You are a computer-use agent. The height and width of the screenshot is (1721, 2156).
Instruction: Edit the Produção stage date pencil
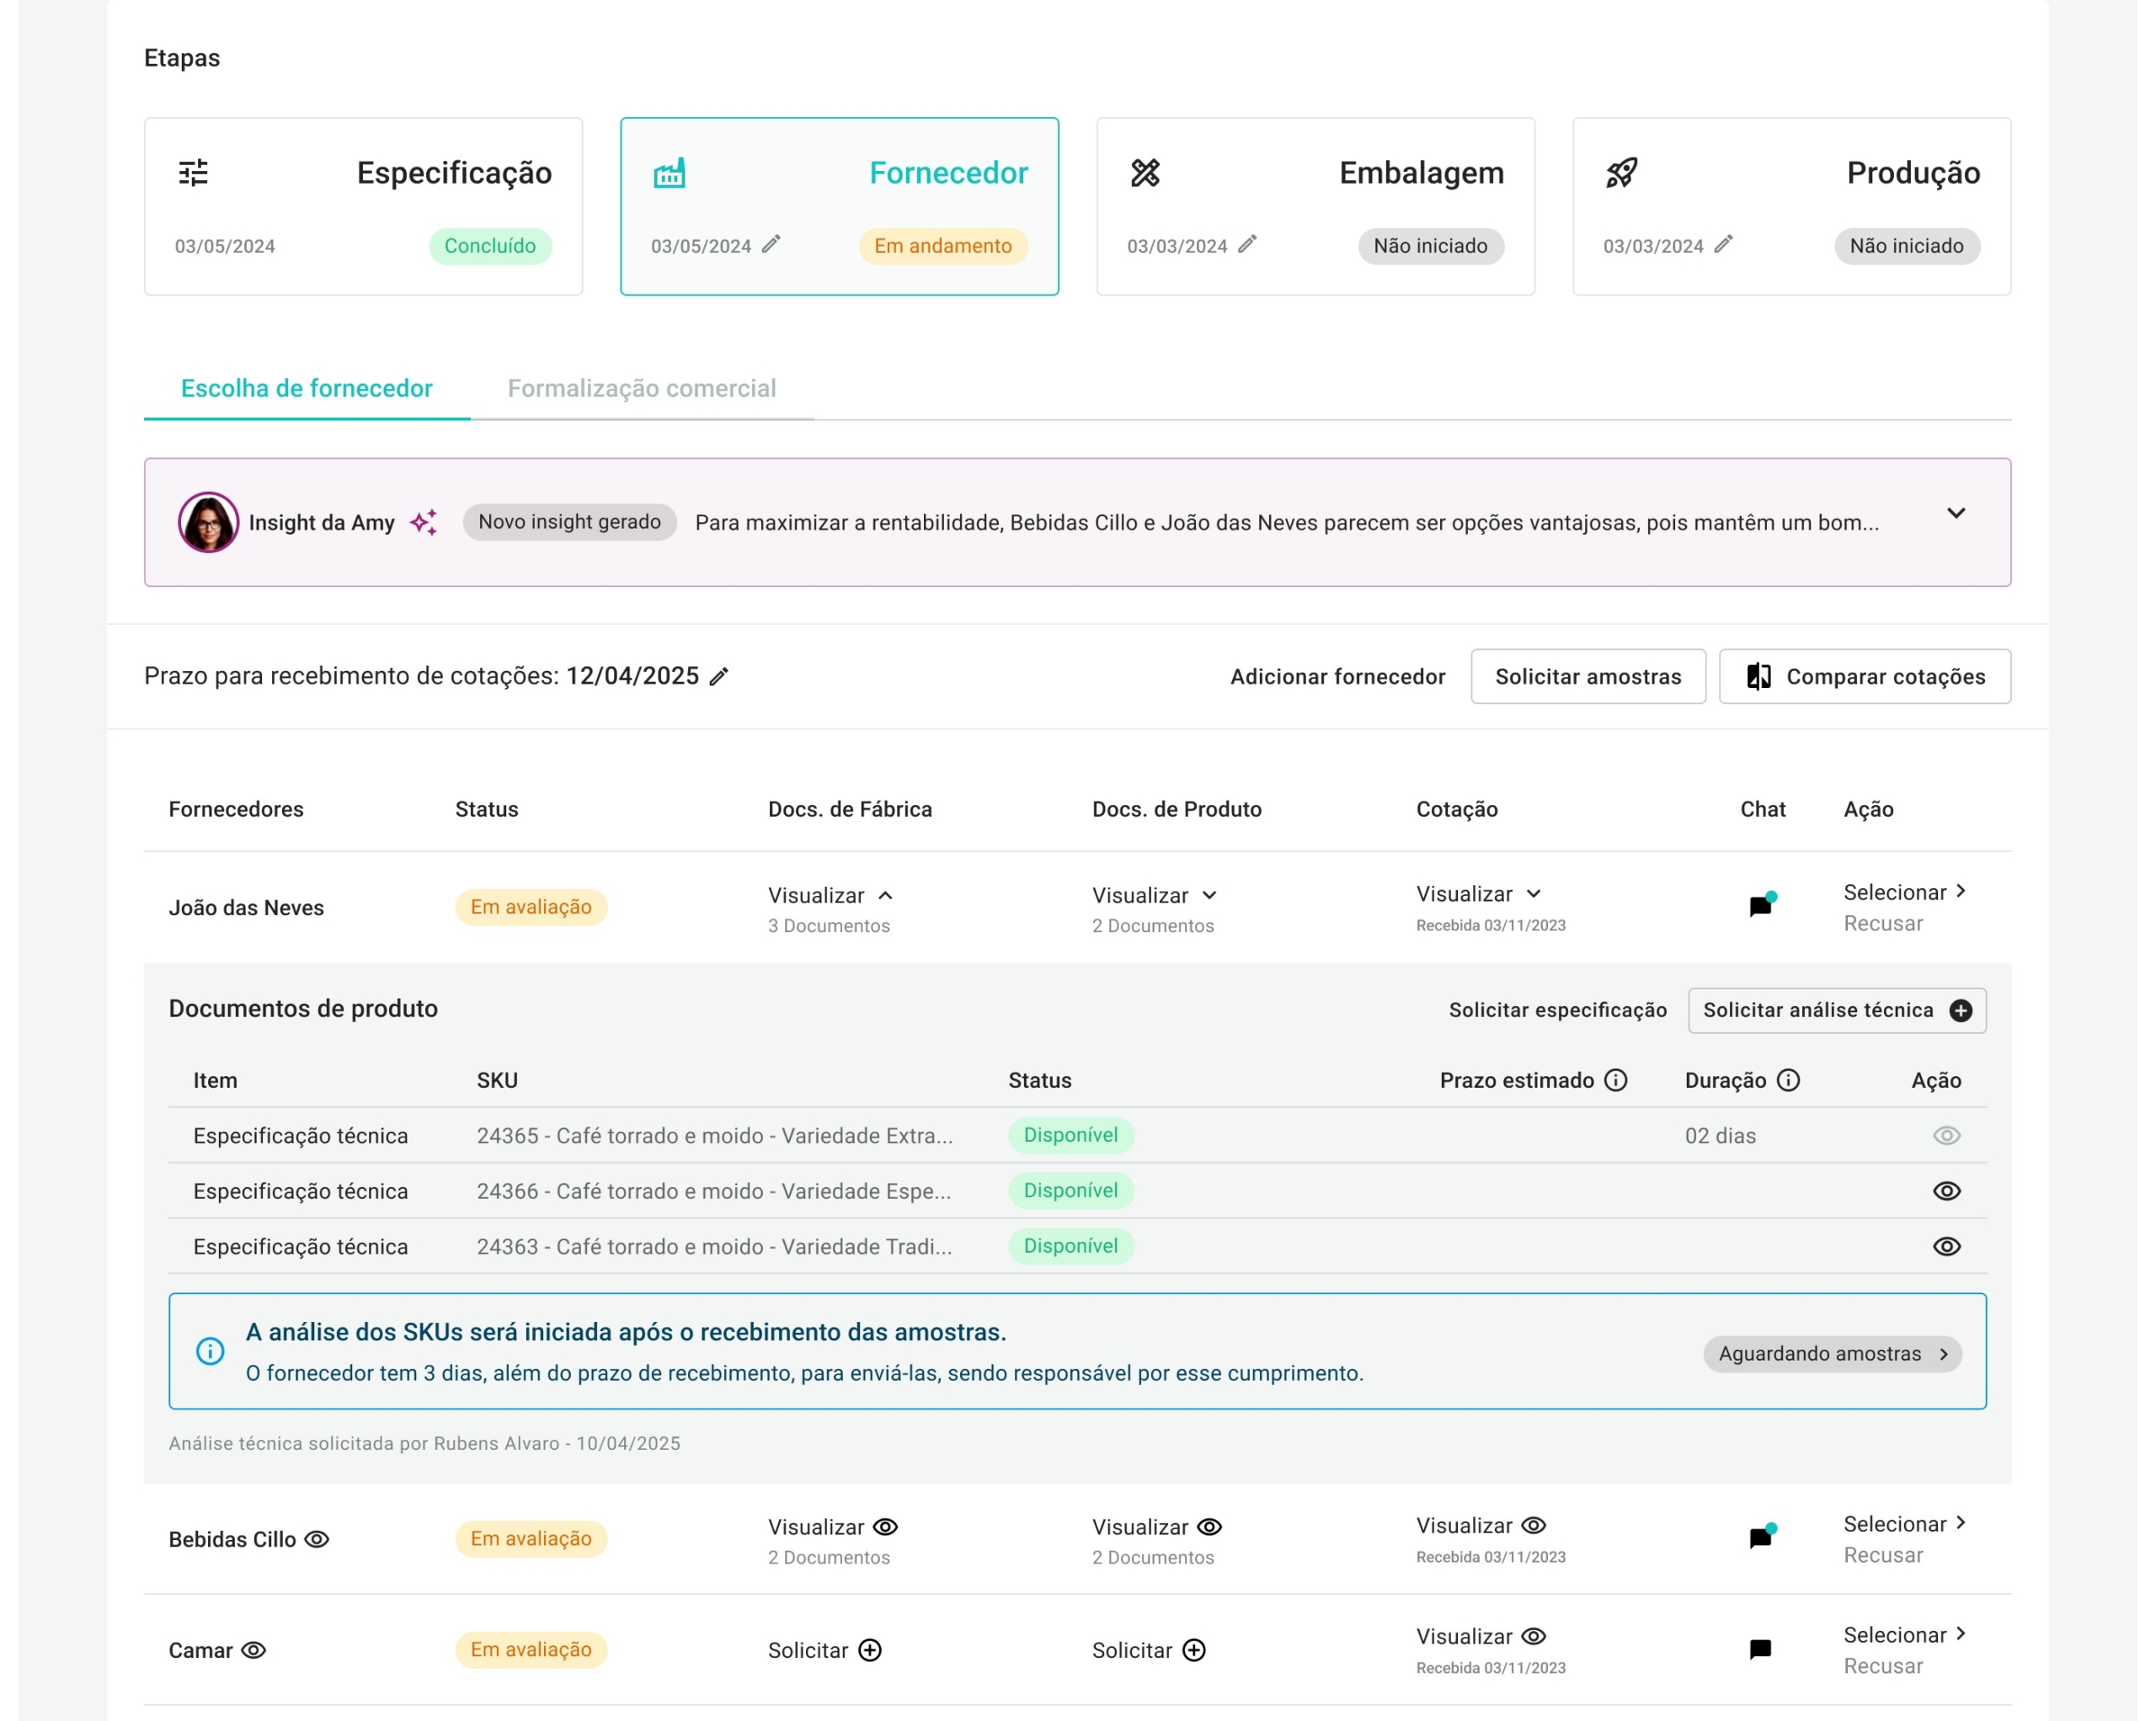[1723, 244]
